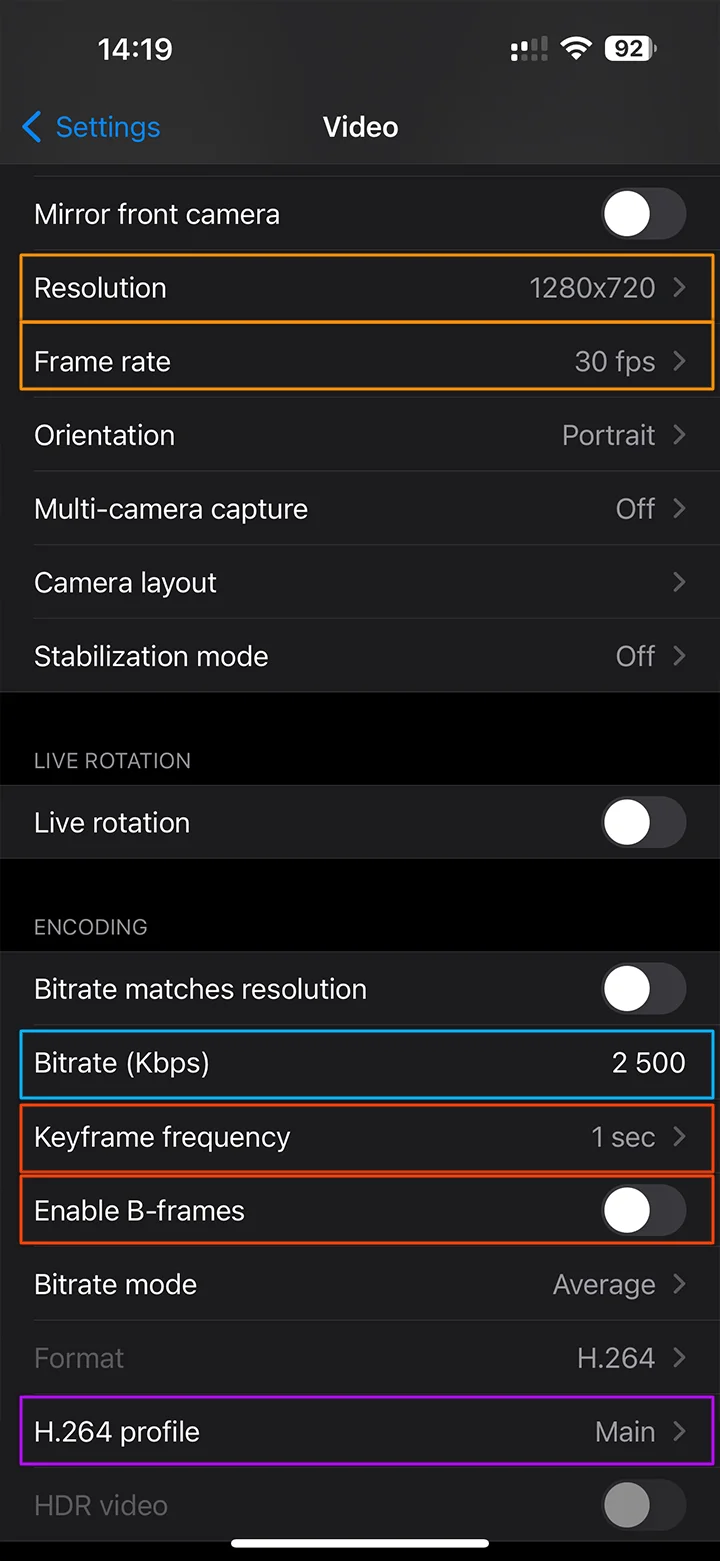
Task: Expand the Frame rate 30 fps setting
Action: (x=366, y=362)
